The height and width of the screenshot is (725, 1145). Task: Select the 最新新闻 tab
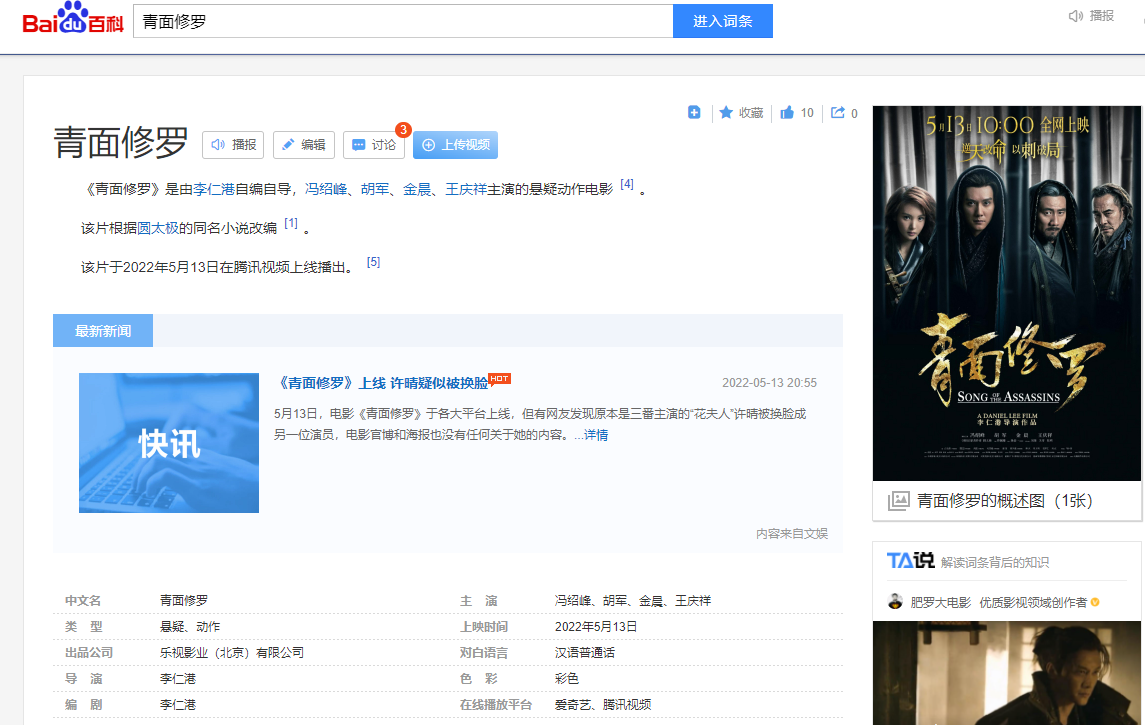[x=103, y=331]
